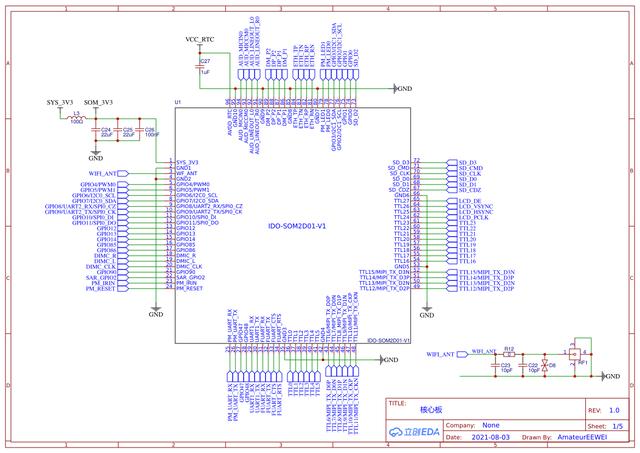Select the C27 1uF capacitor symbol
This screenshot has width=640, height=453.
point(200,67)
